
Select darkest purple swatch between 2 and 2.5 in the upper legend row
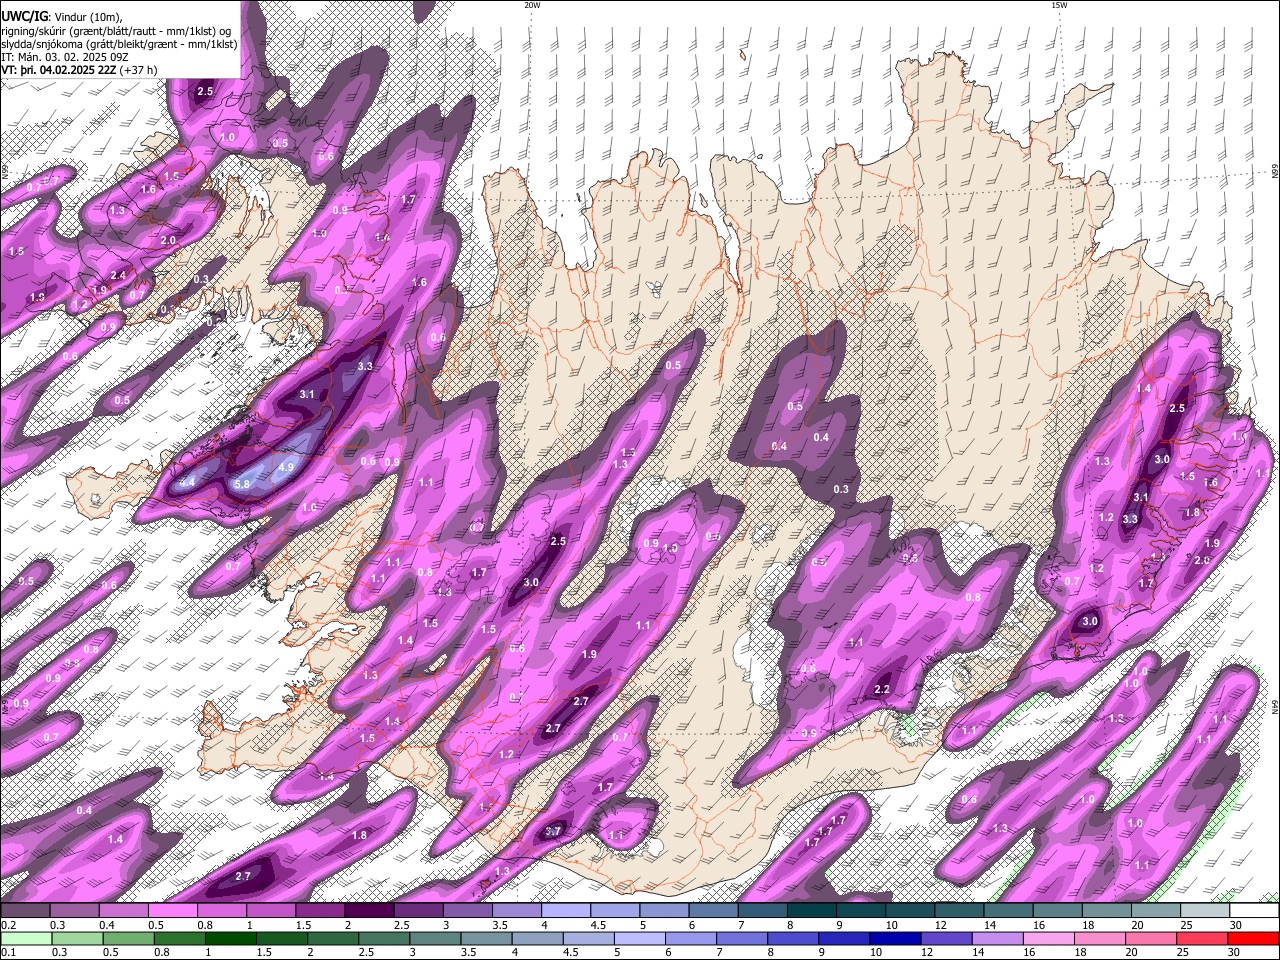[x=369, y=911]
